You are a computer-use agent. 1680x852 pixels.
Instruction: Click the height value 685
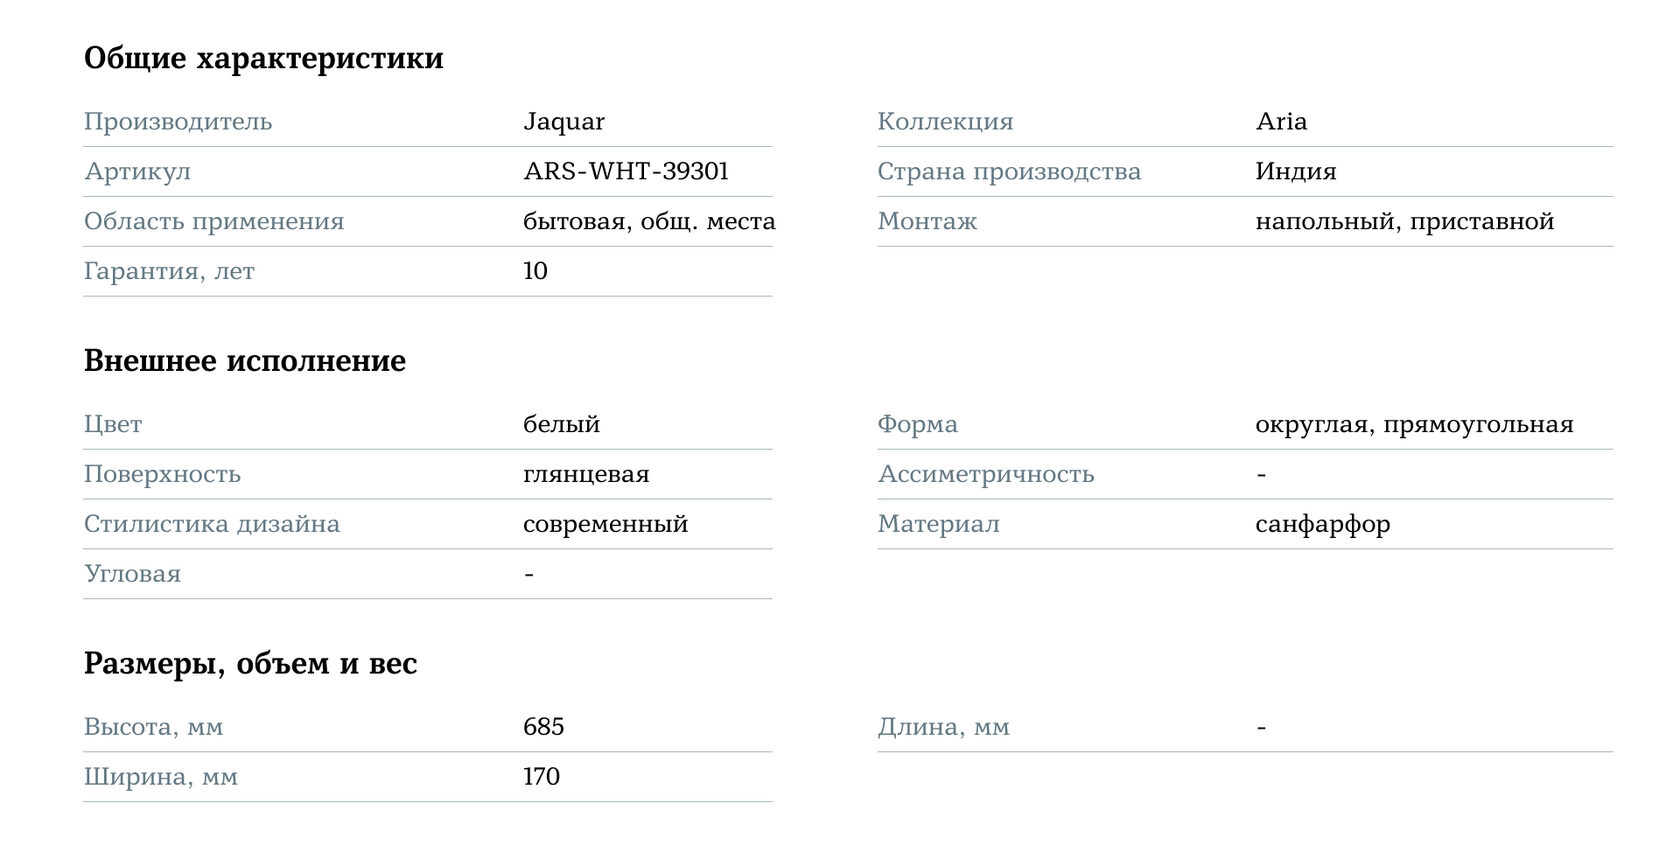pyautogui.click(x=543, y=727)
